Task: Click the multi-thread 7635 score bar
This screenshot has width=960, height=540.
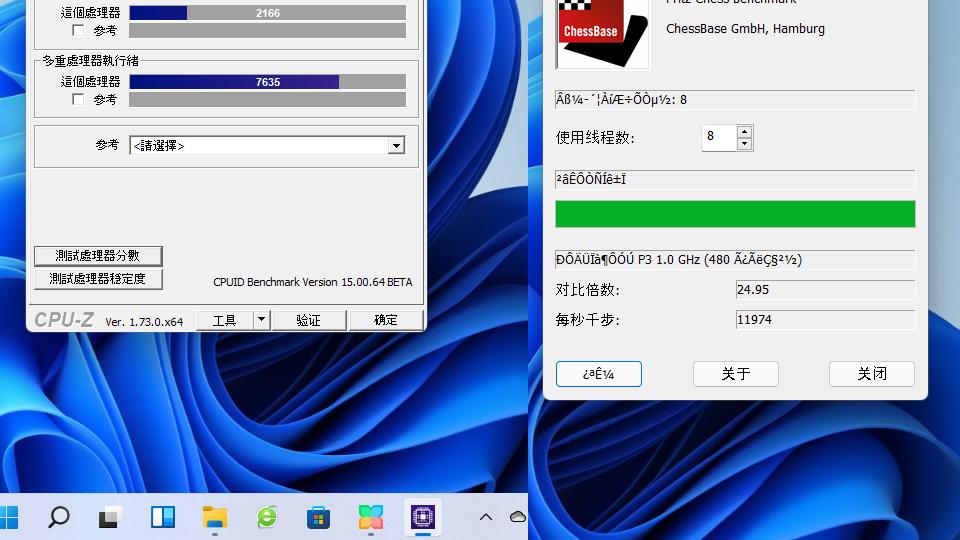Action: tap(268, 82)
